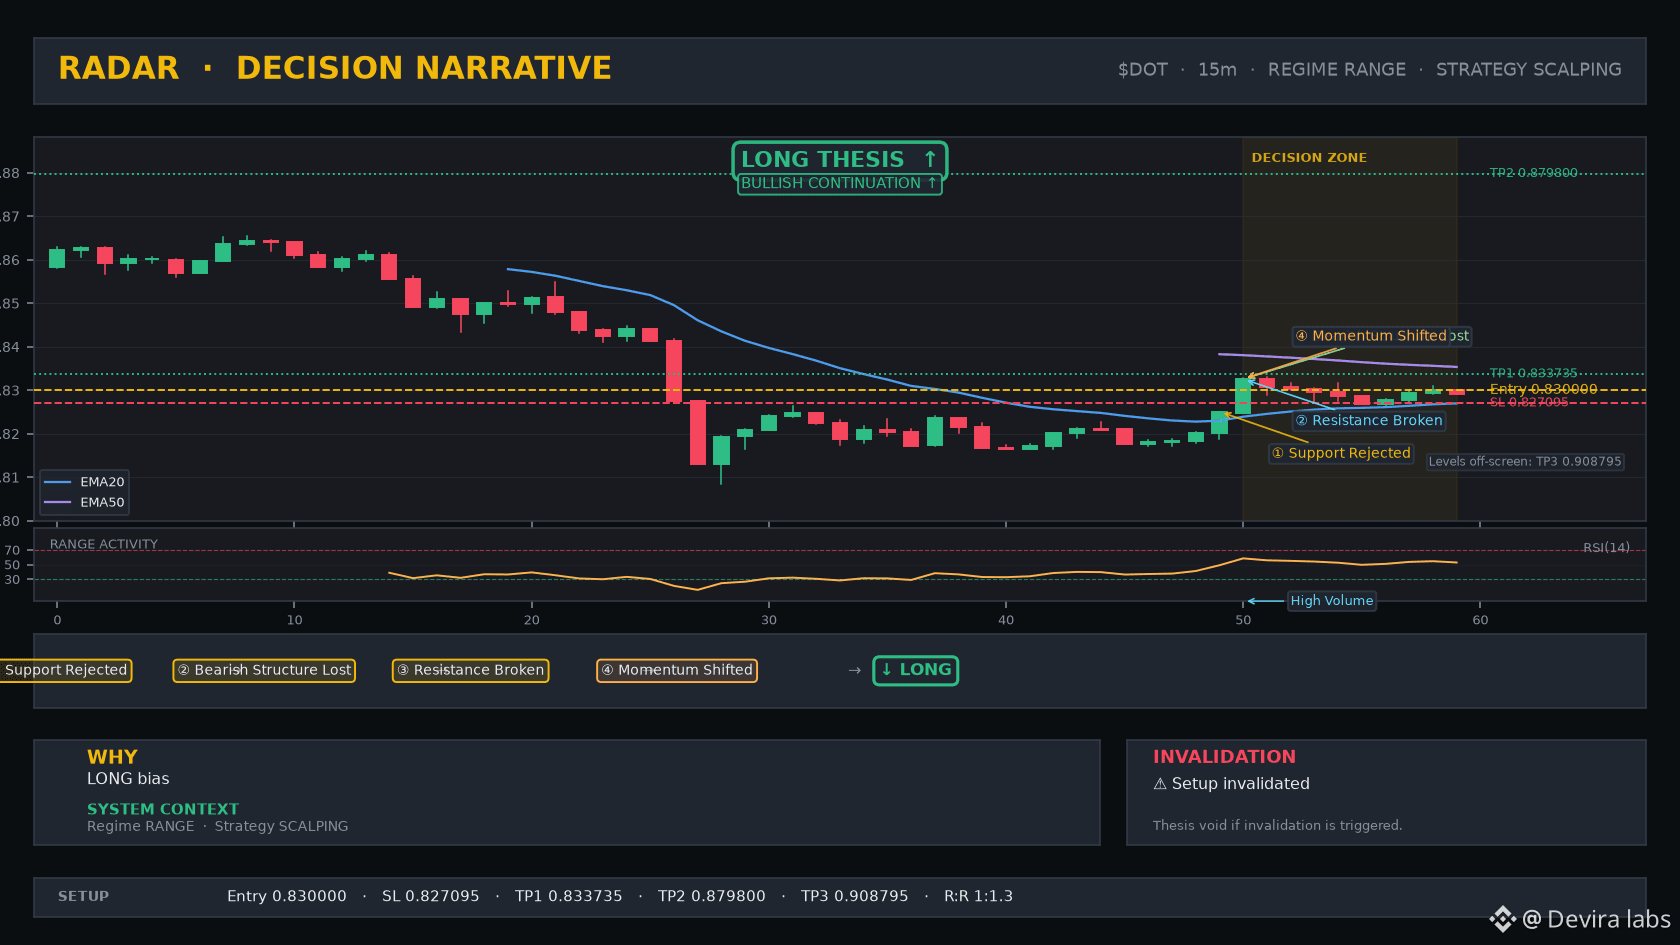Click the DECISION ZONE label
1680x945 pixels.
tap(1309, 158)
